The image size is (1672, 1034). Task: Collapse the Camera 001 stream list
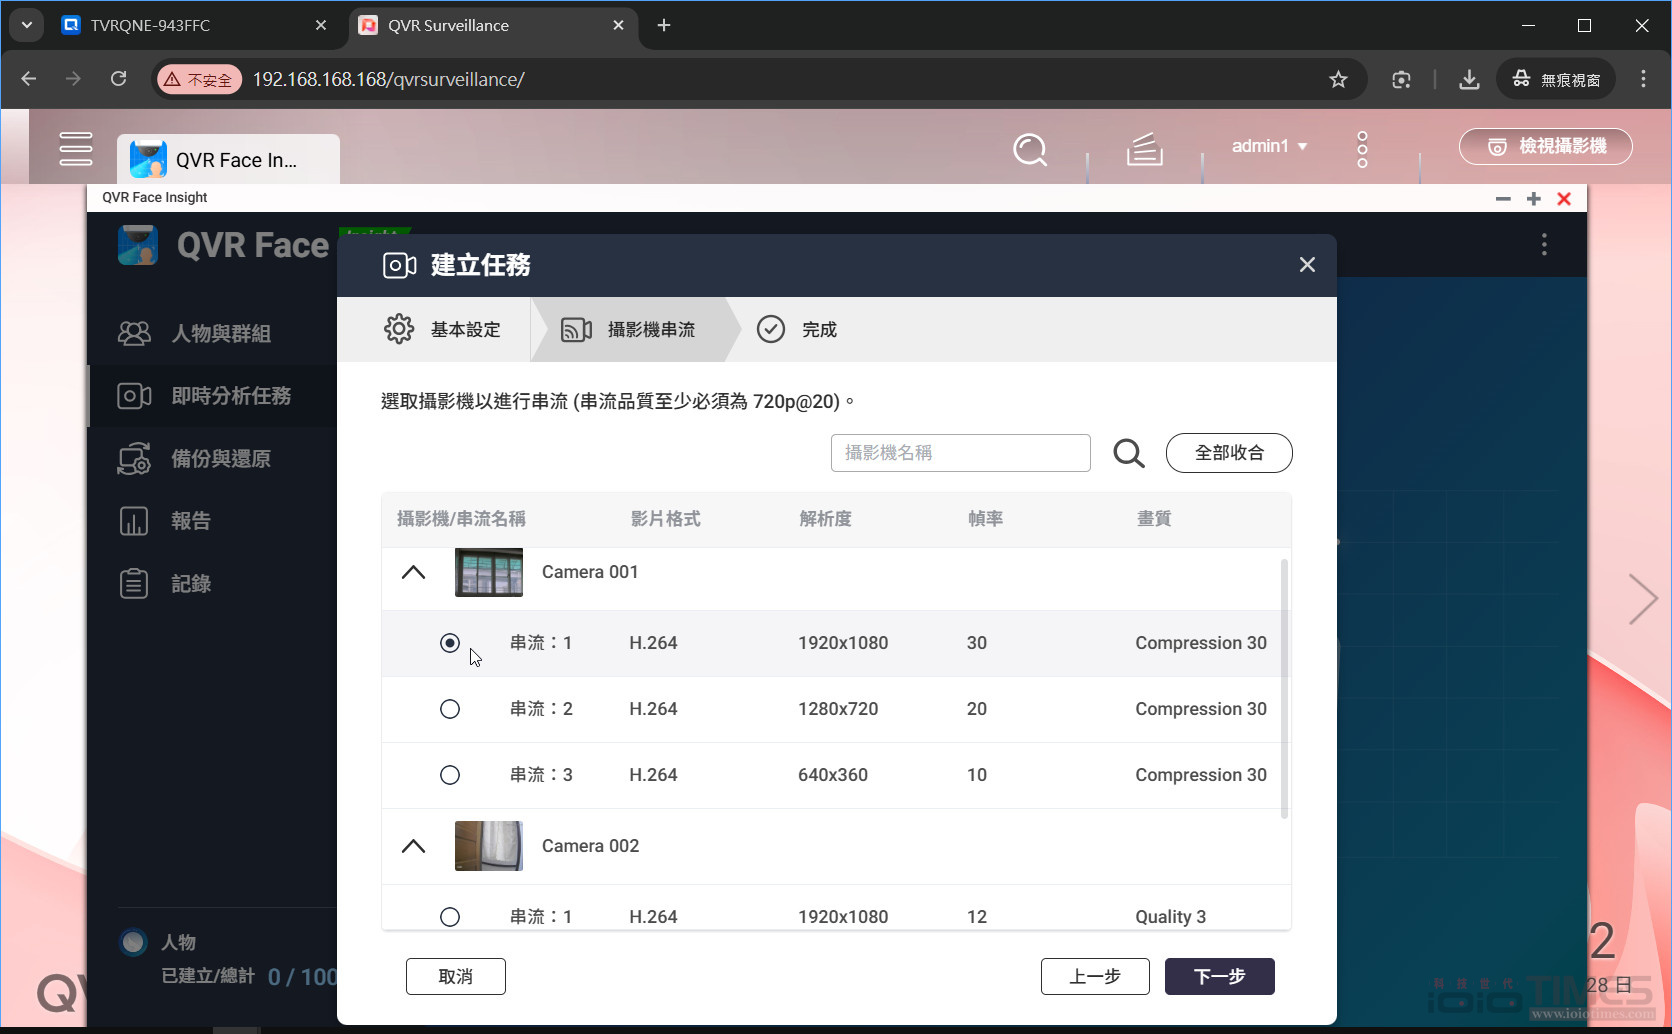[x=413, y=571]
